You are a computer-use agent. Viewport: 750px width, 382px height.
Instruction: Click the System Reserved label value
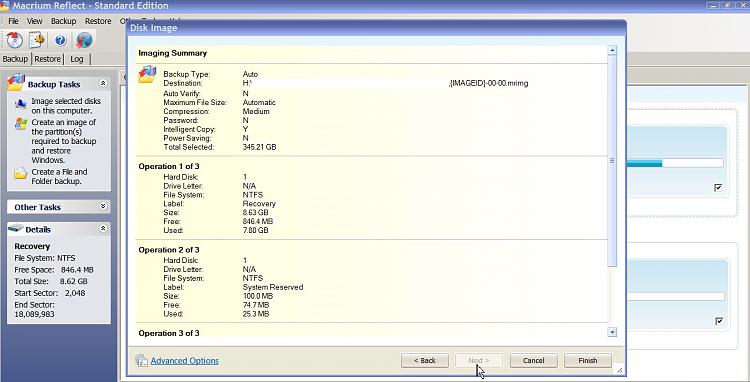pyautogui.click(x=273, y=287)
